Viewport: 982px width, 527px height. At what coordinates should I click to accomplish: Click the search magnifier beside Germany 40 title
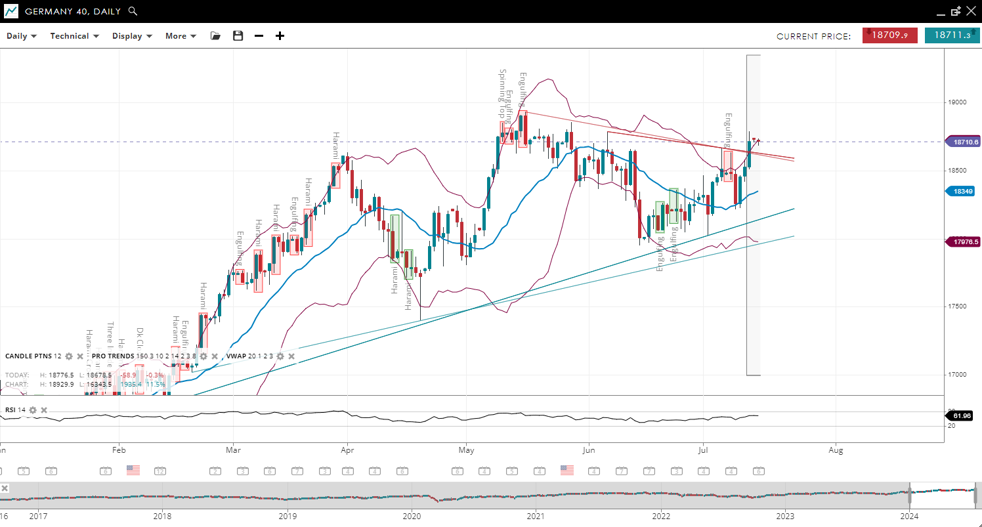[x=133, y=11]
